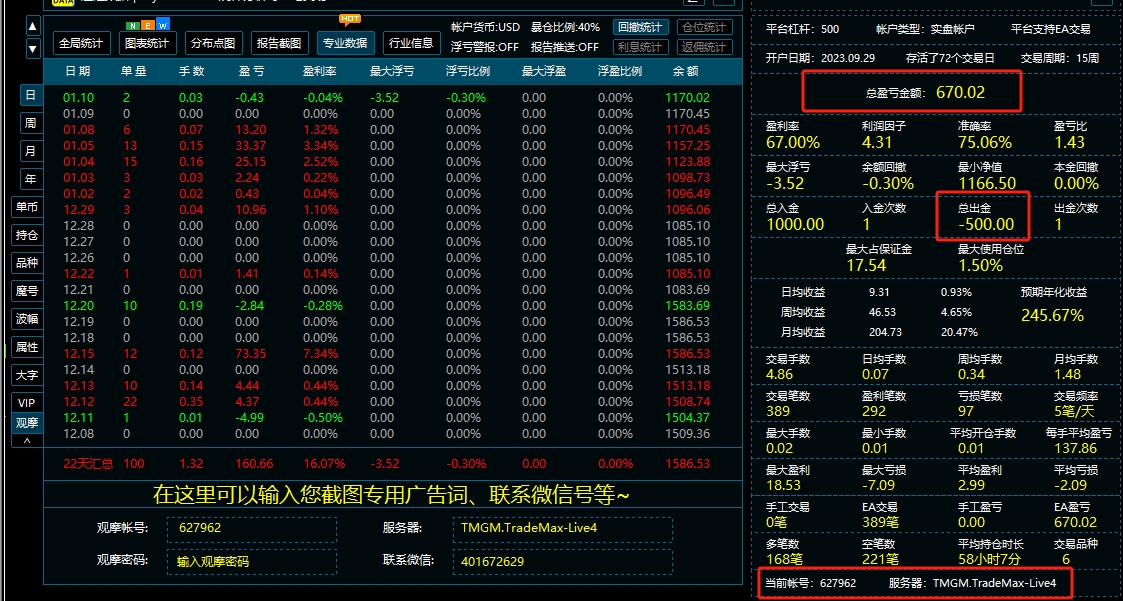Sort by the 手数 column header
This screenshot has height=601, width=1123.
coord(192,71)
